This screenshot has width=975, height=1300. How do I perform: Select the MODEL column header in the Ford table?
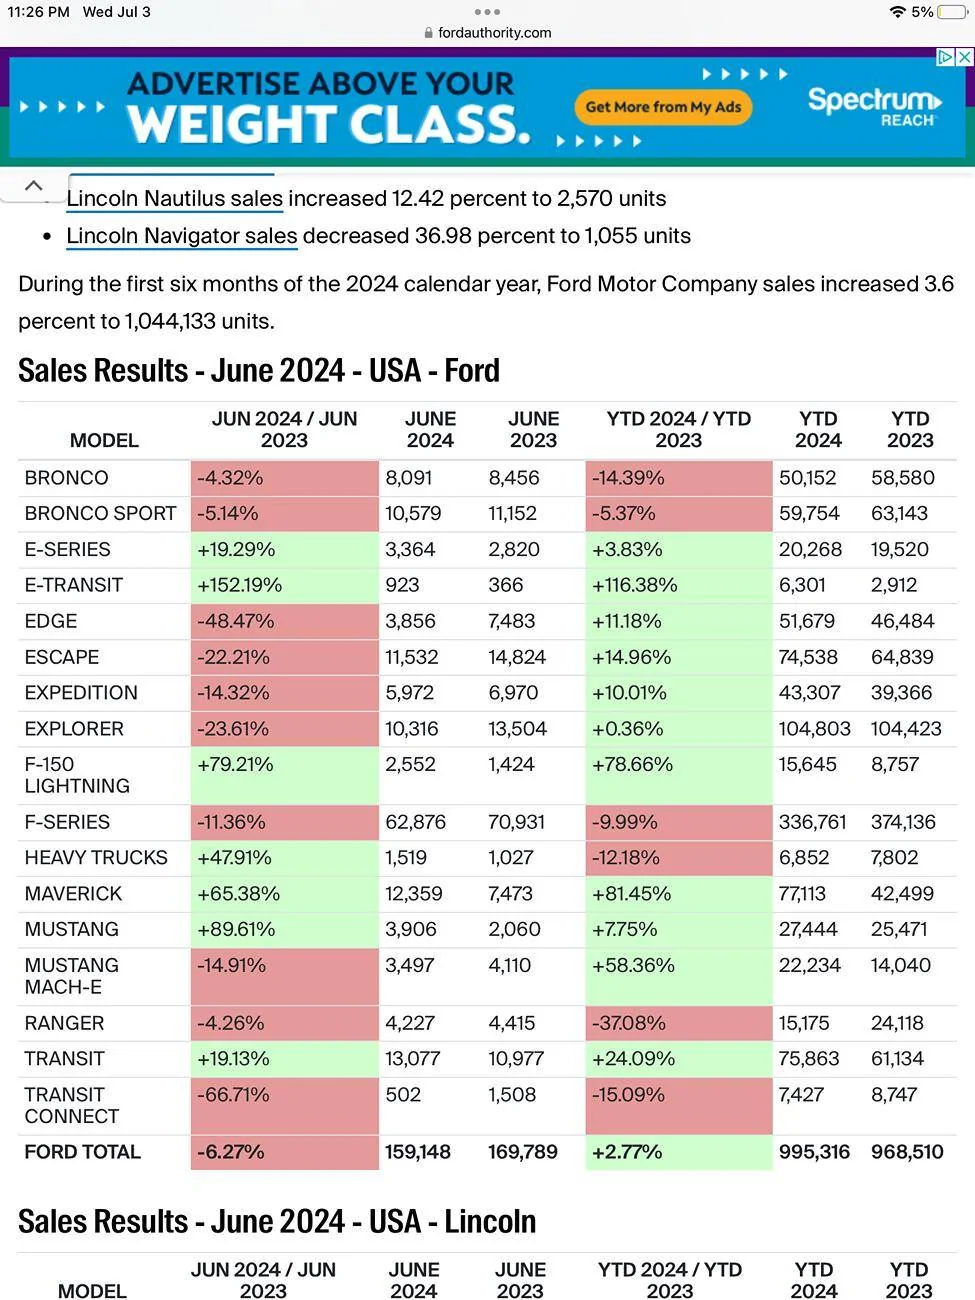104,440
